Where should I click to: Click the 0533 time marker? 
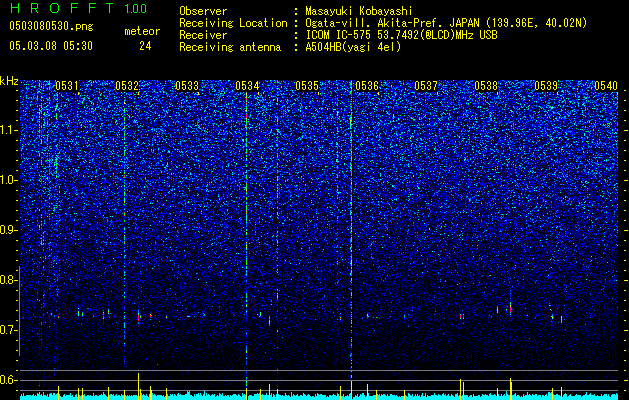[187, 86]
